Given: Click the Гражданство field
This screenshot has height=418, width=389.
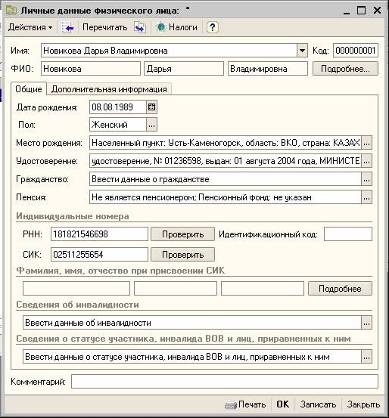Looking at the screenshot, I should tap(226, 179).
